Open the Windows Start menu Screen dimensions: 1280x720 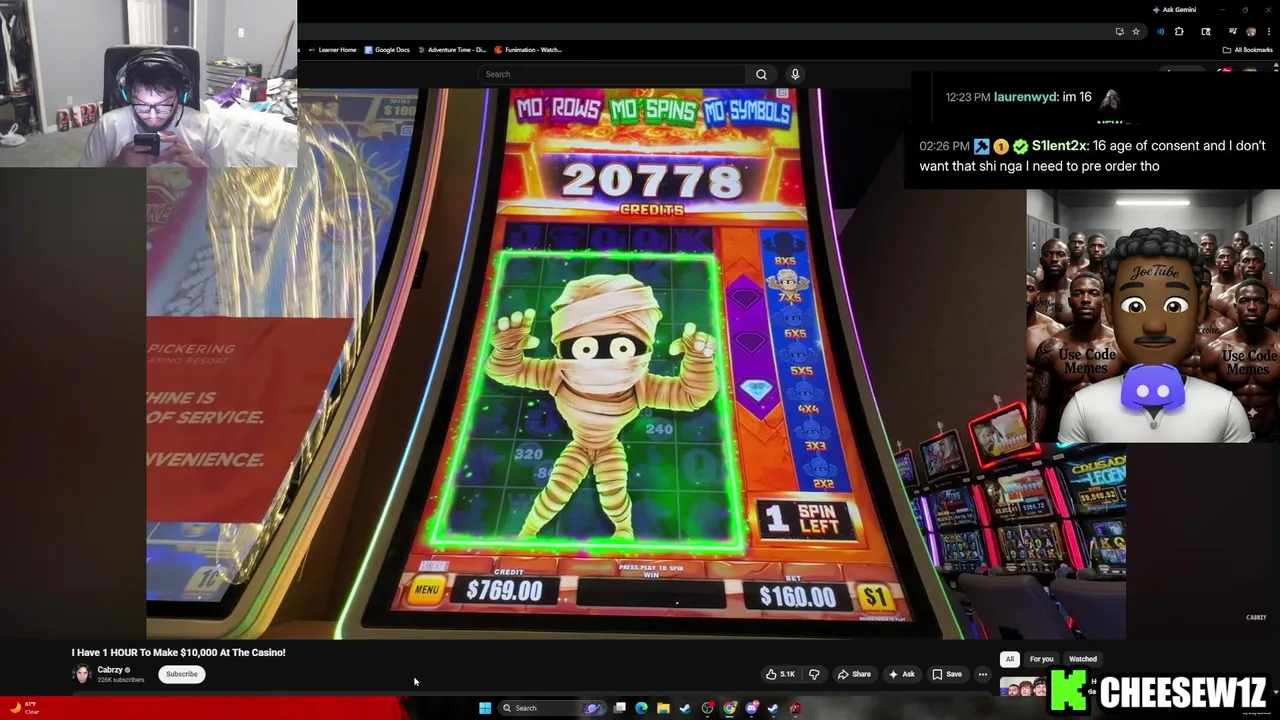click(x=485, y=708)
